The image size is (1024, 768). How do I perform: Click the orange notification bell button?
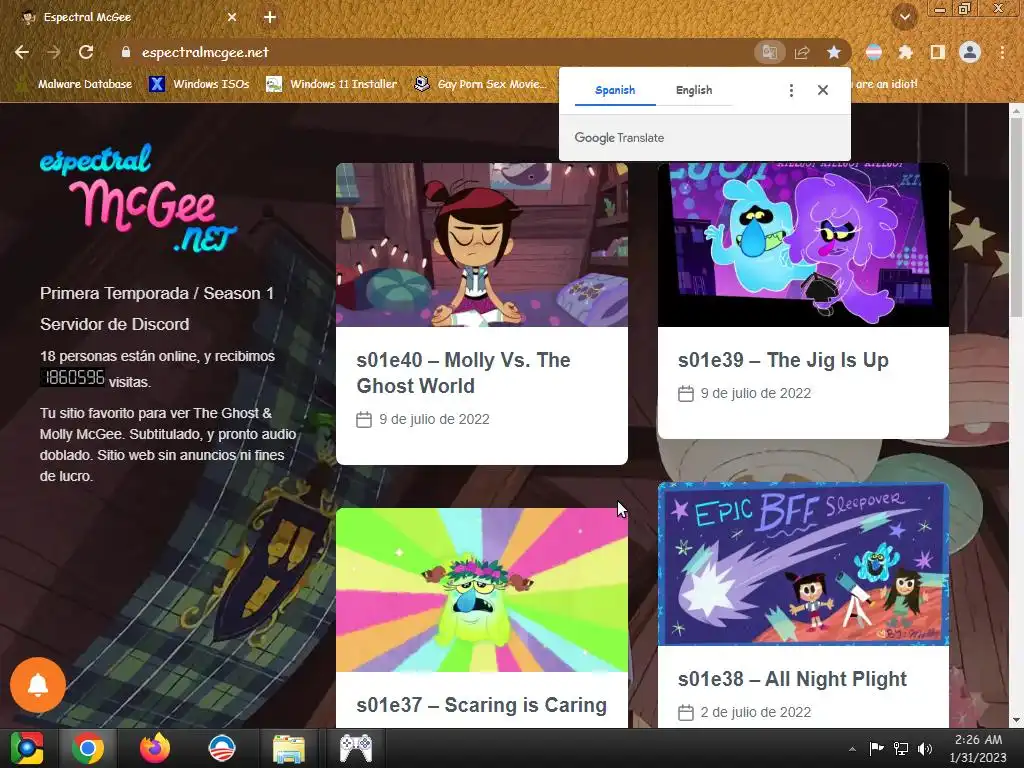tap(38, 684)
